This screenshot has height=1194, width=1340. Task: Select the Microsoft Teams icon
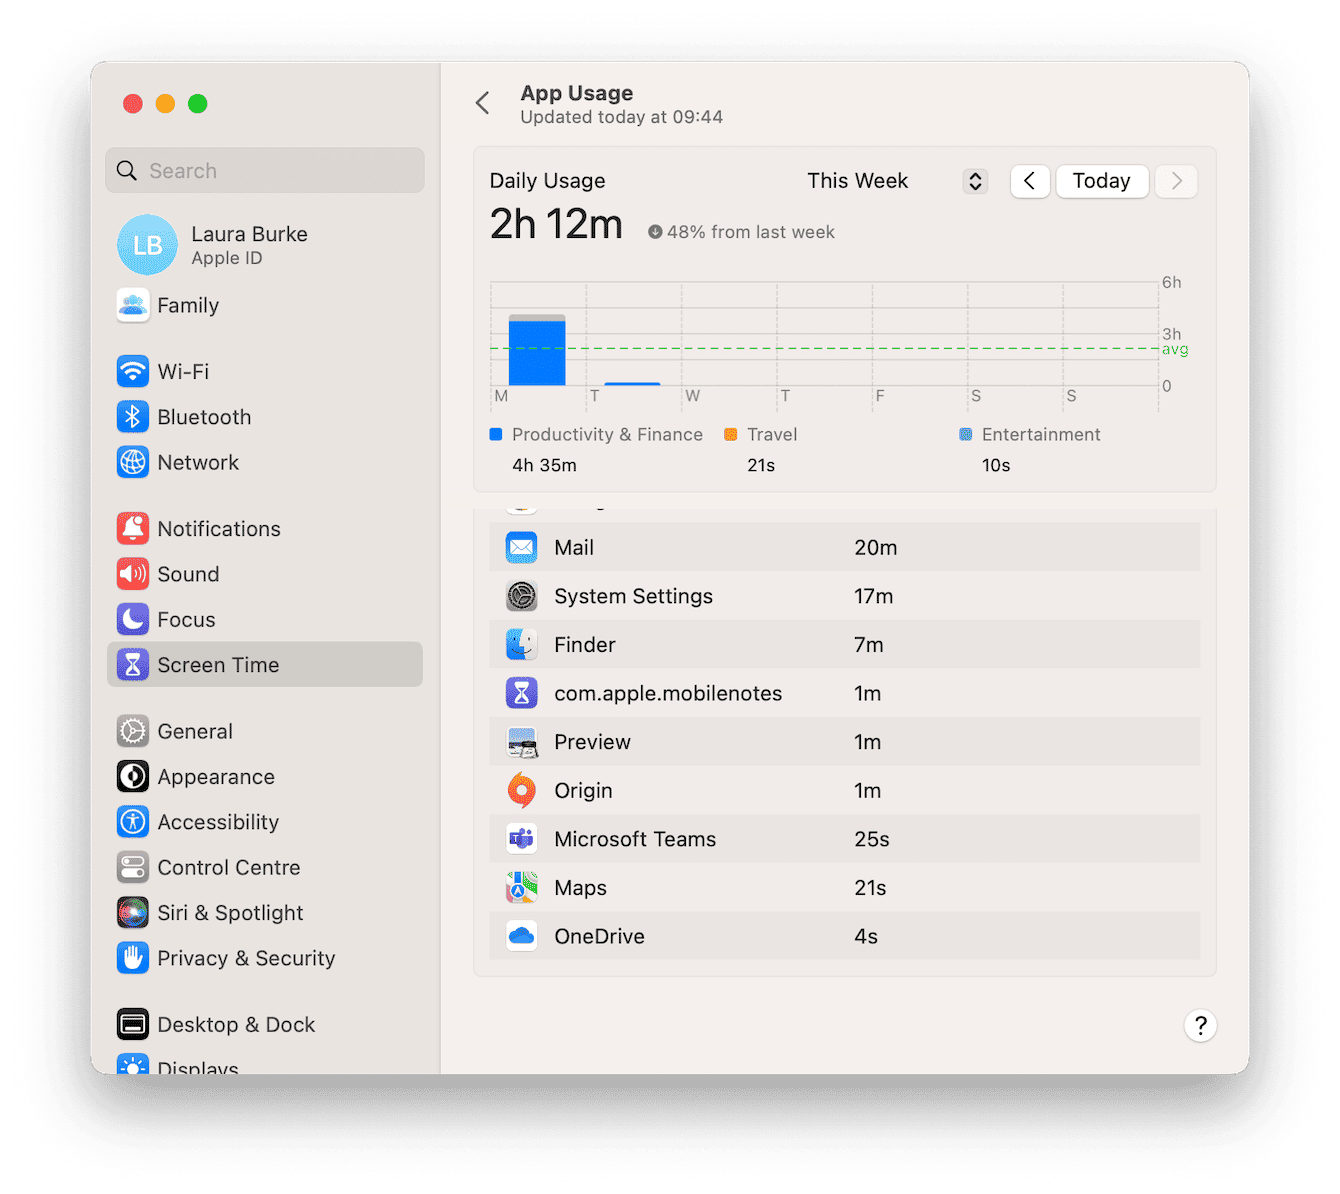coord(521,838)
